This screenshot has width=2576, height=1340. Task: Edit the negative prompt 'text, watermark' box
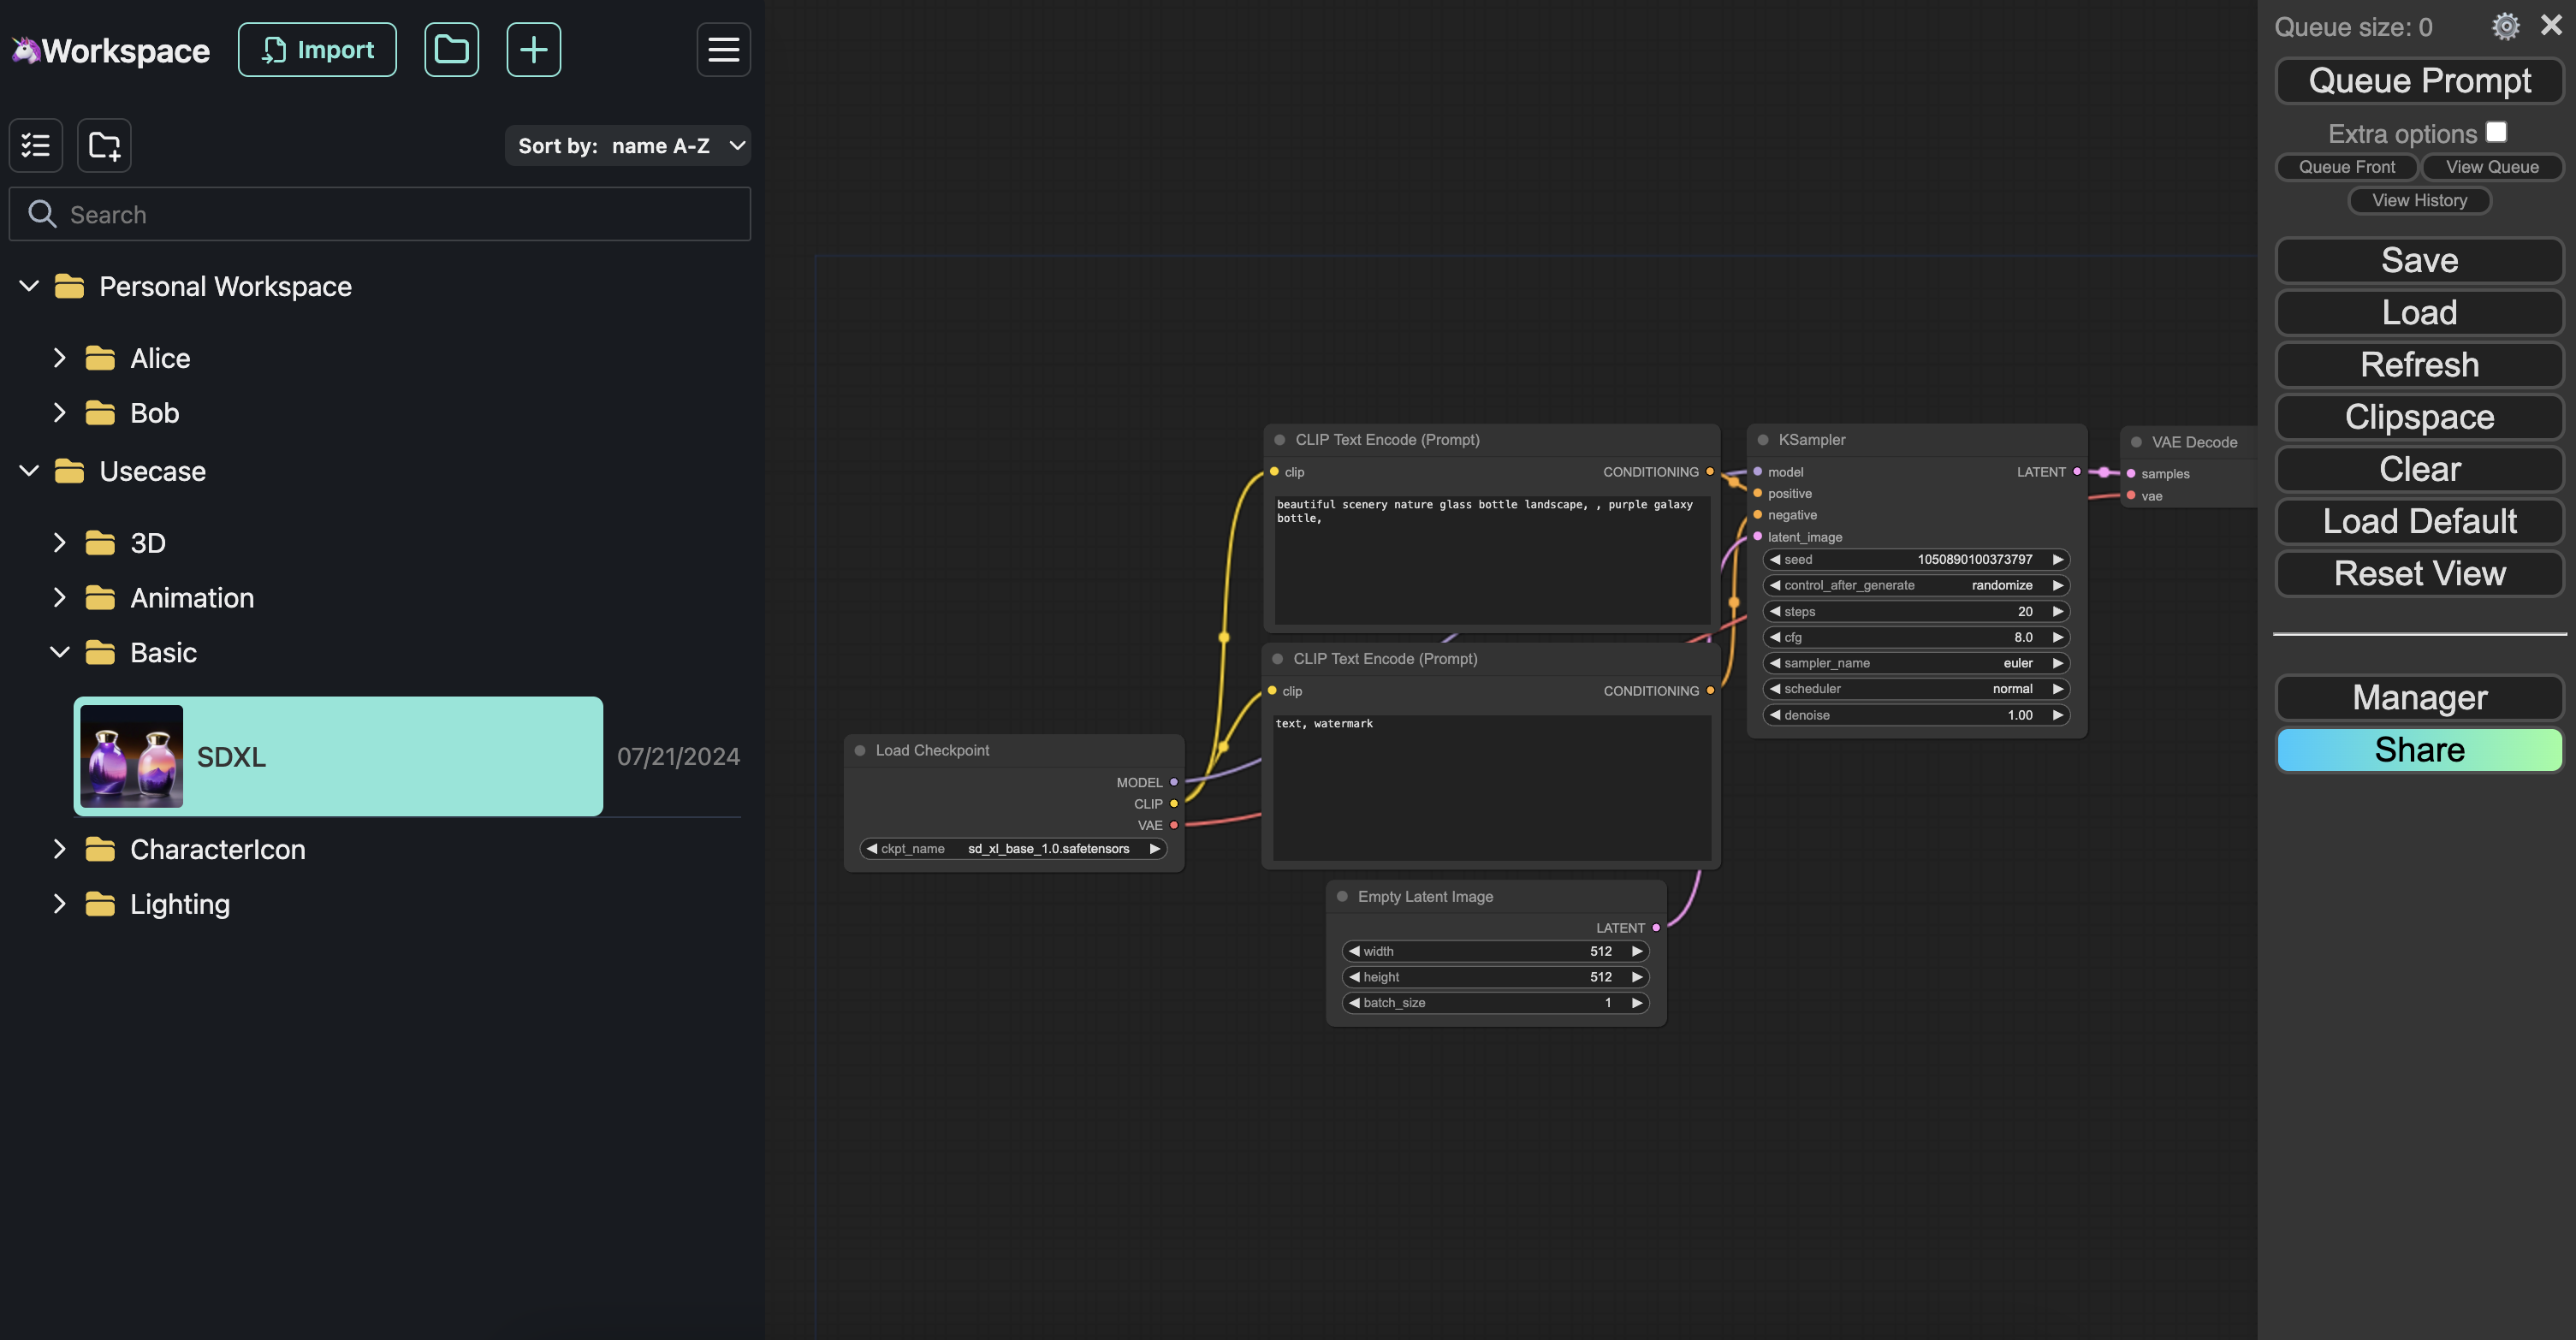click(1491, 787)
